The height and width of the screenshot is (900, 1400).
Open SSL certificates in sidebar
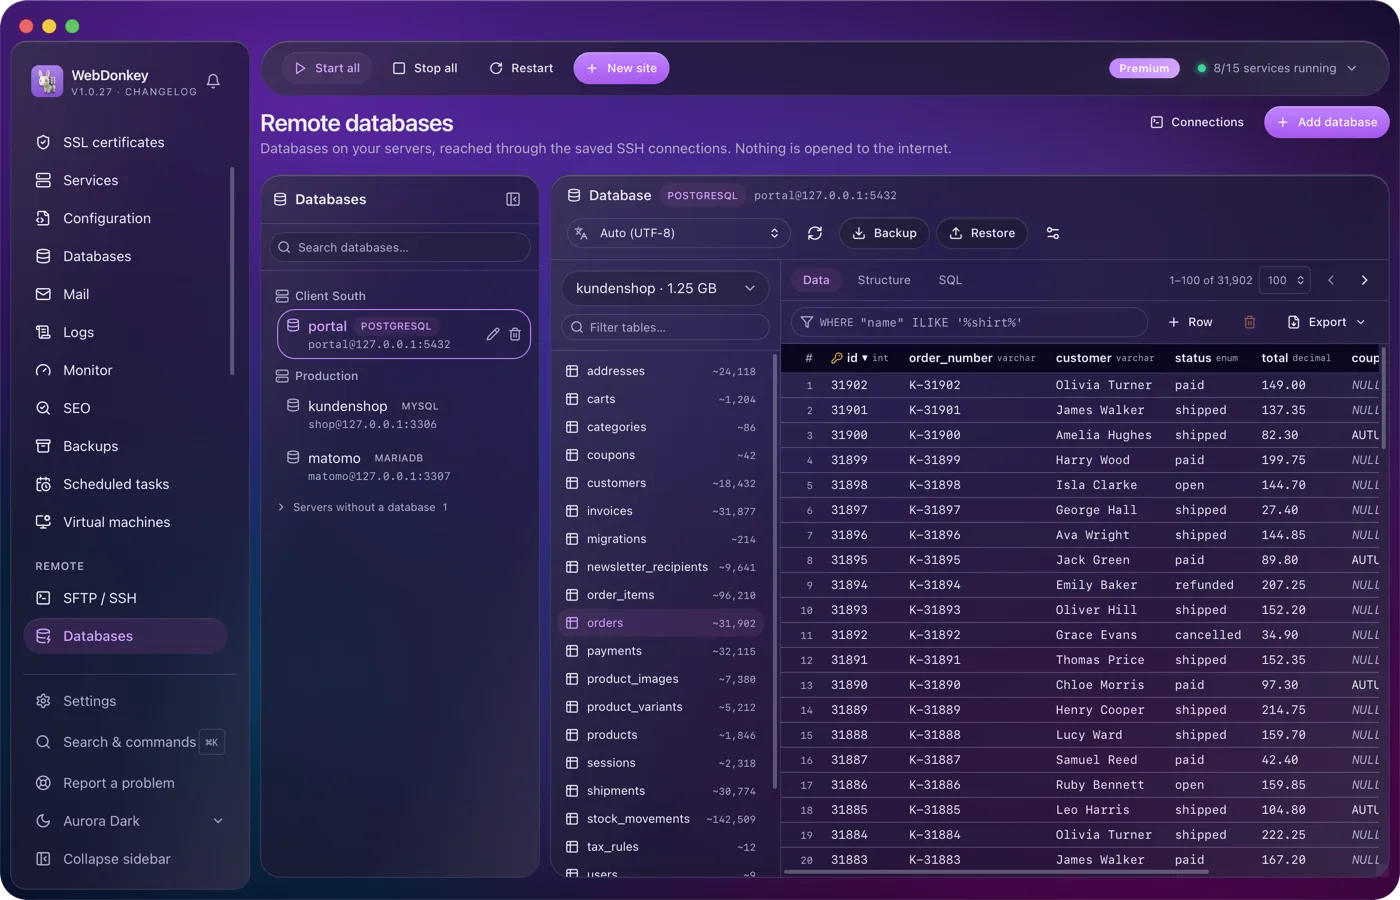point(127,142)
